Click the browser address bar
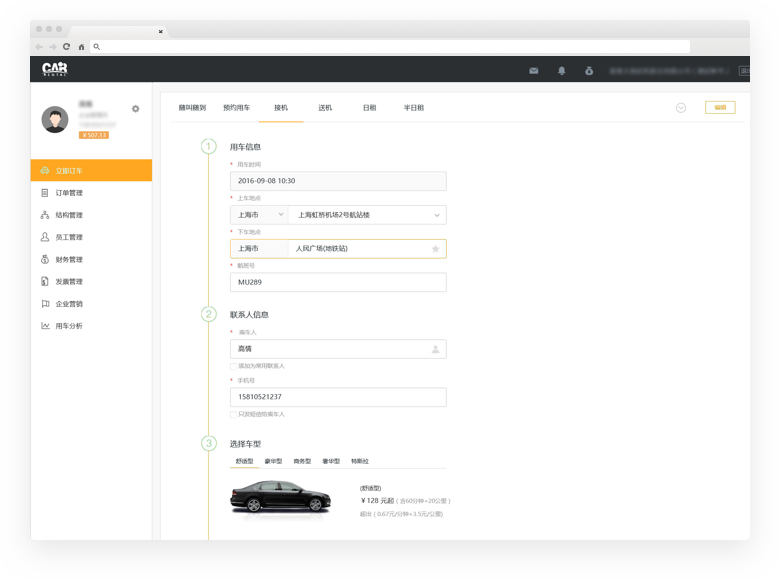Image resolution: width=780 pixels, height=580 pixels. (390, 47)
